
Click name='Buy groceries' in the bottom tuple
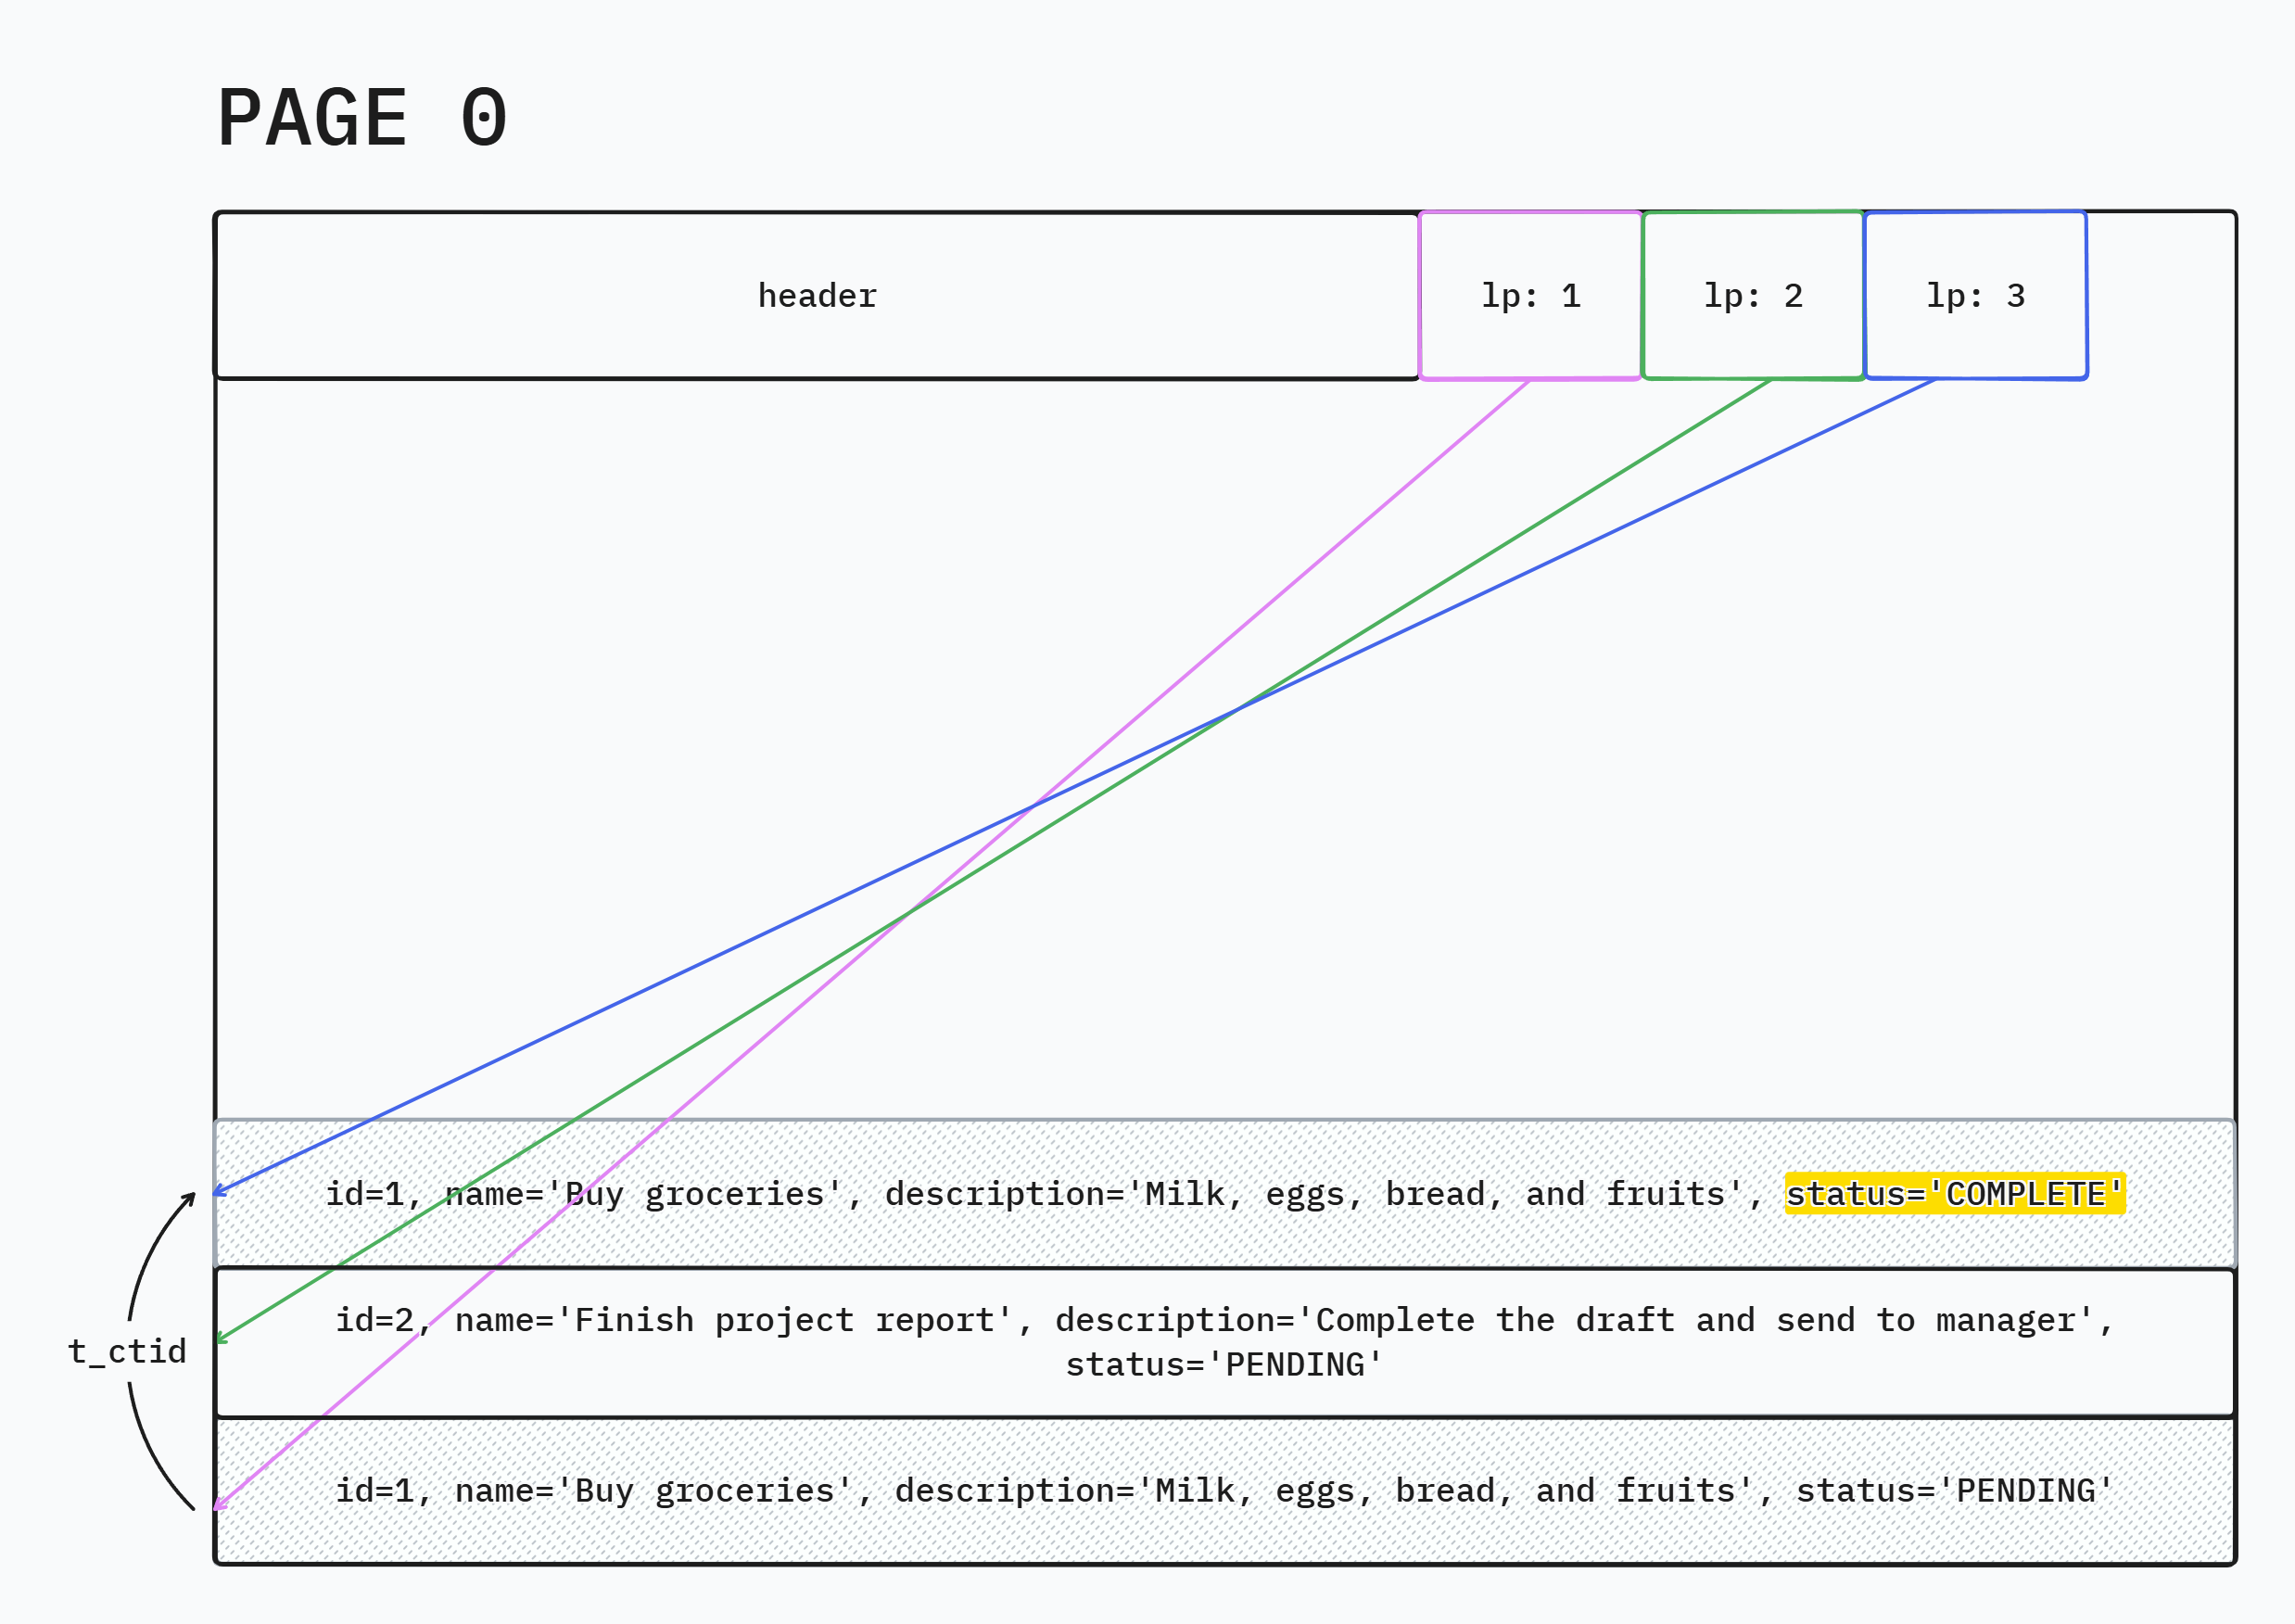[653, 1491]
